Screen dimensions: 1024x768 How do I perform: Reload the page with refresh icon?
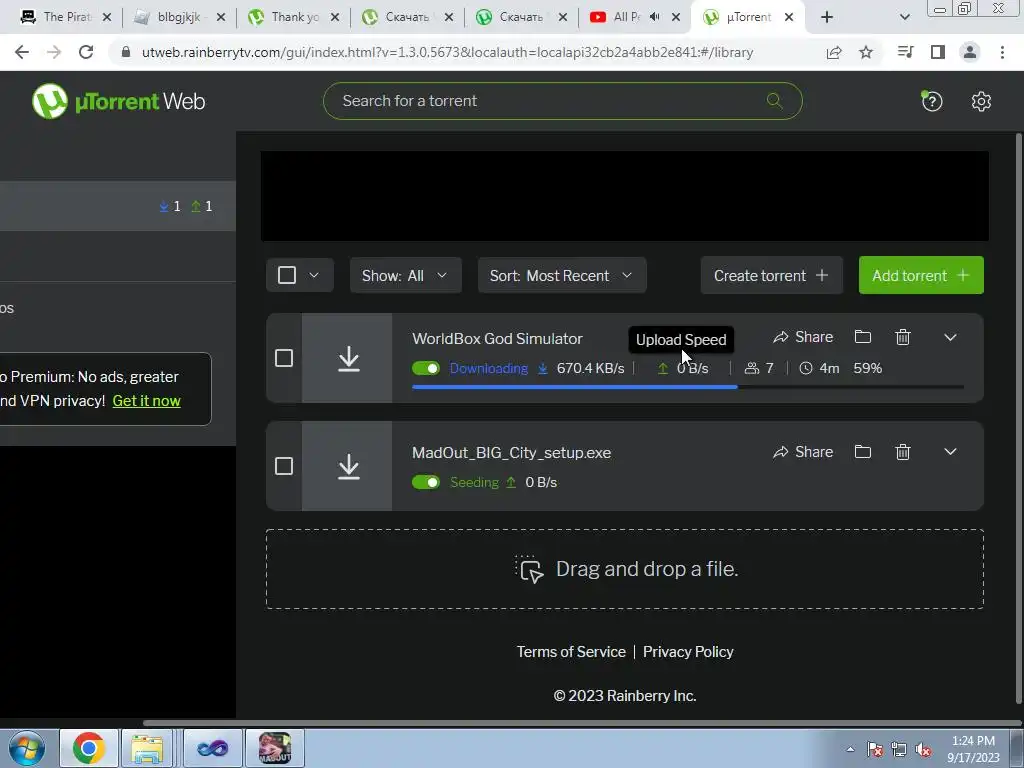tap(86, 52)
